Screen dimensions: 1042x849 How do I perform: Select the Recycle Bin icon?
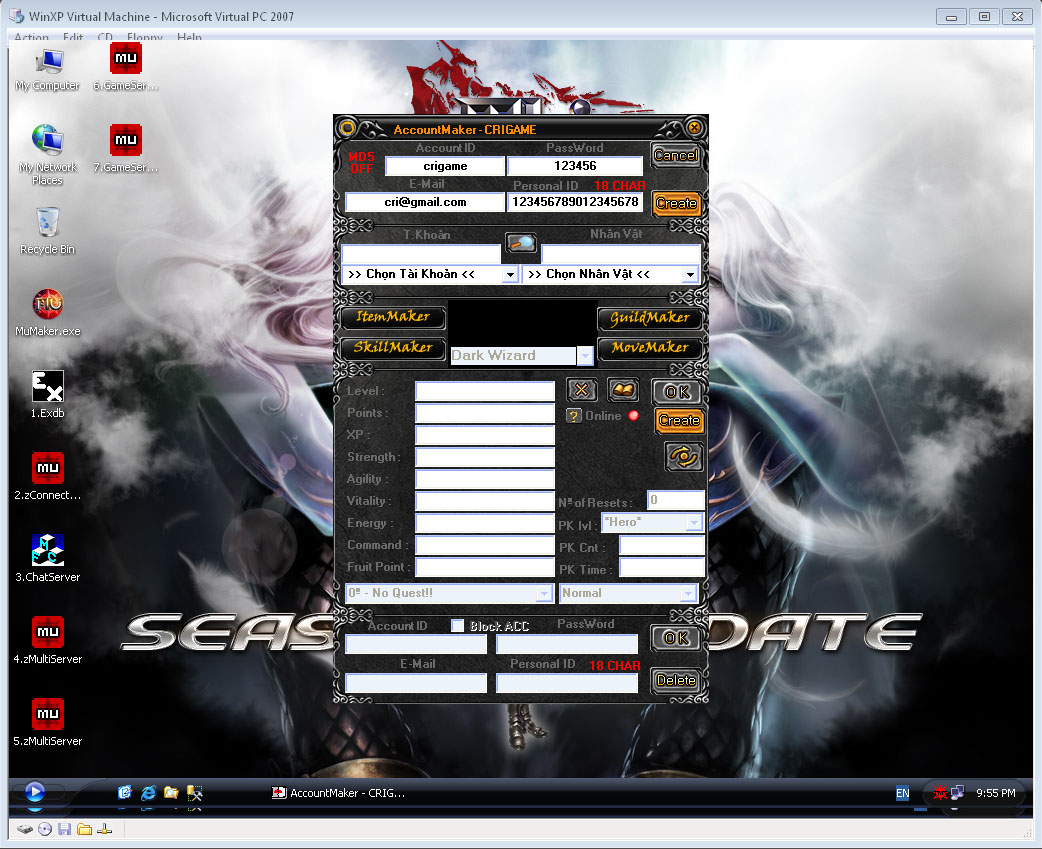(47, 231)
